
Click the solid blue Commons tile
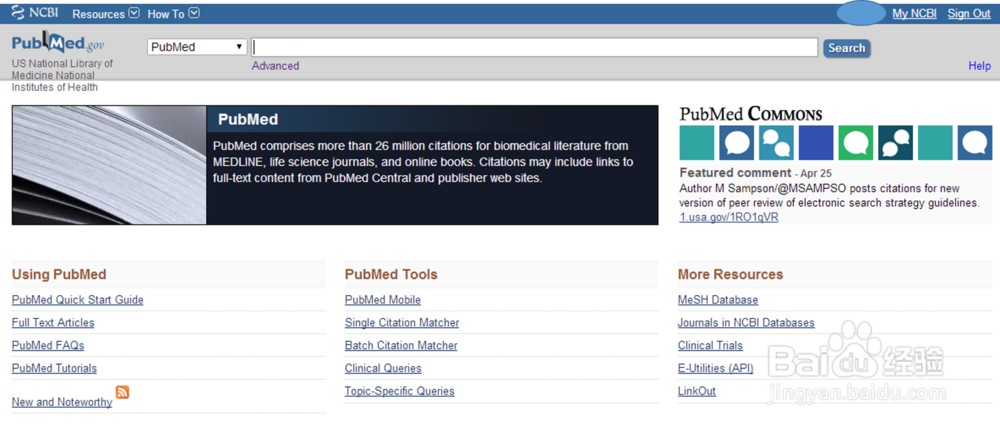[816, 143]
